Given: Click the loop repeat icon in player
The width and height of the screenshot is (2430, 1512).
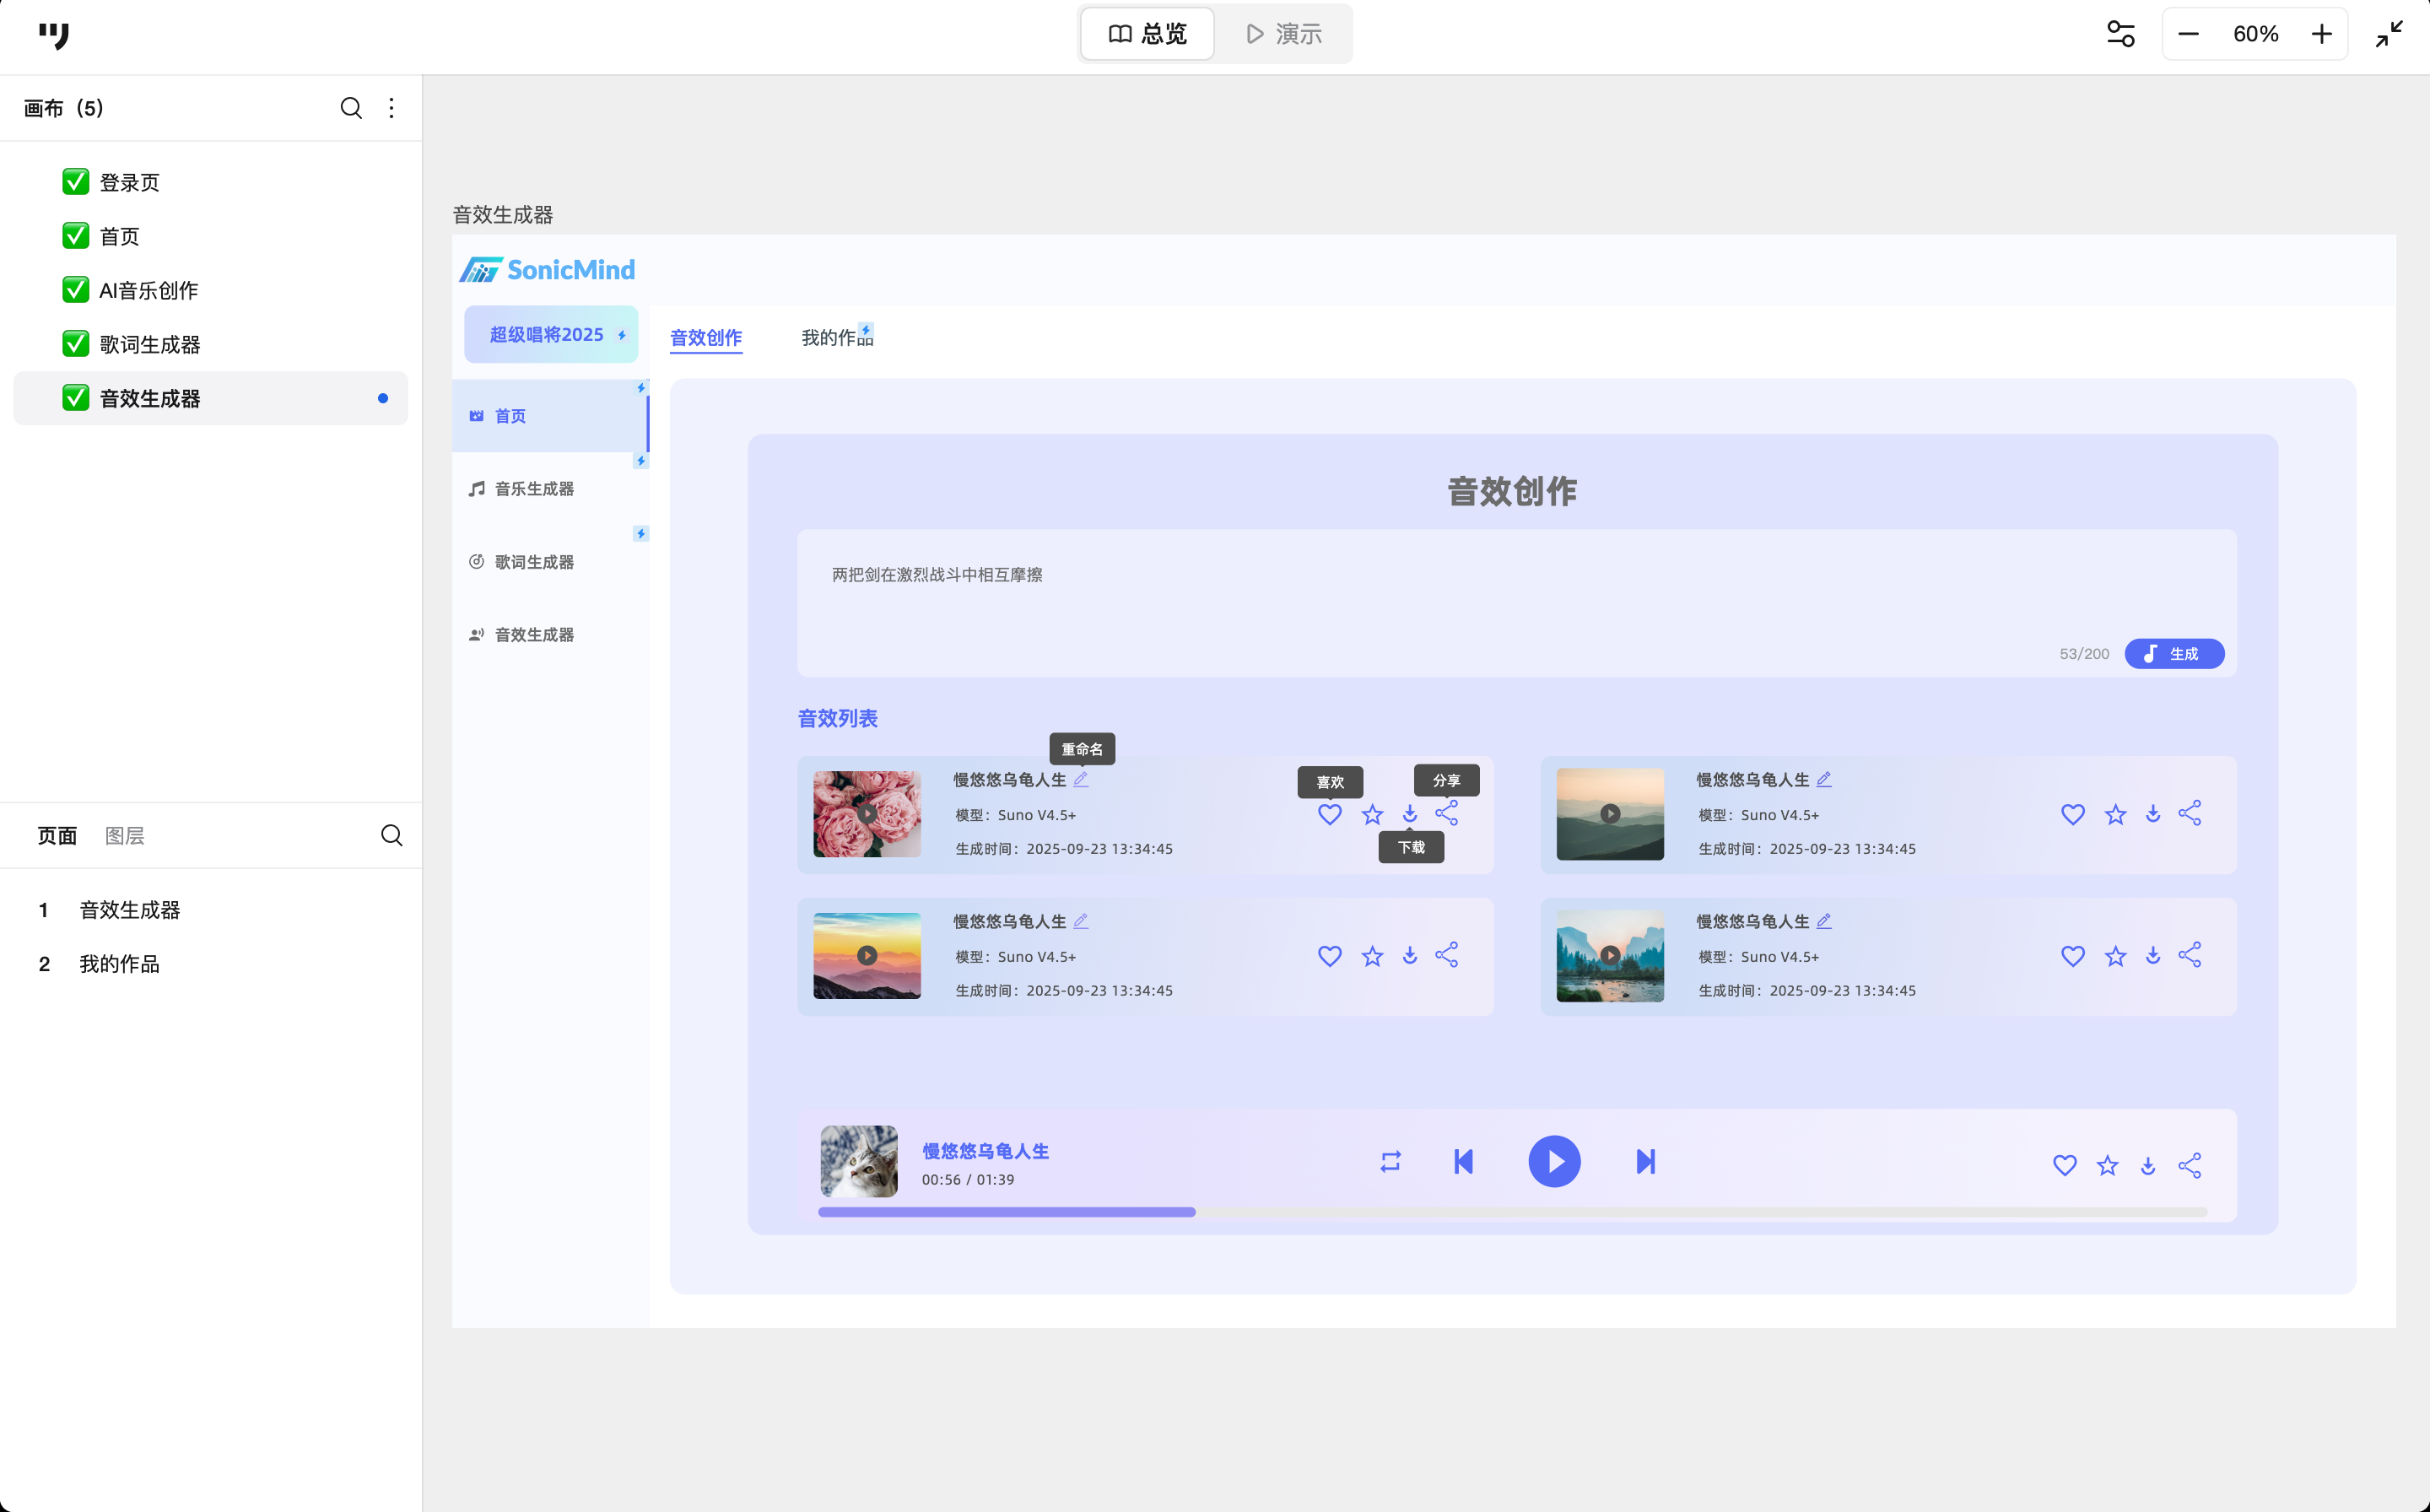Looking at the screenshot, I should [1390, 1161].
